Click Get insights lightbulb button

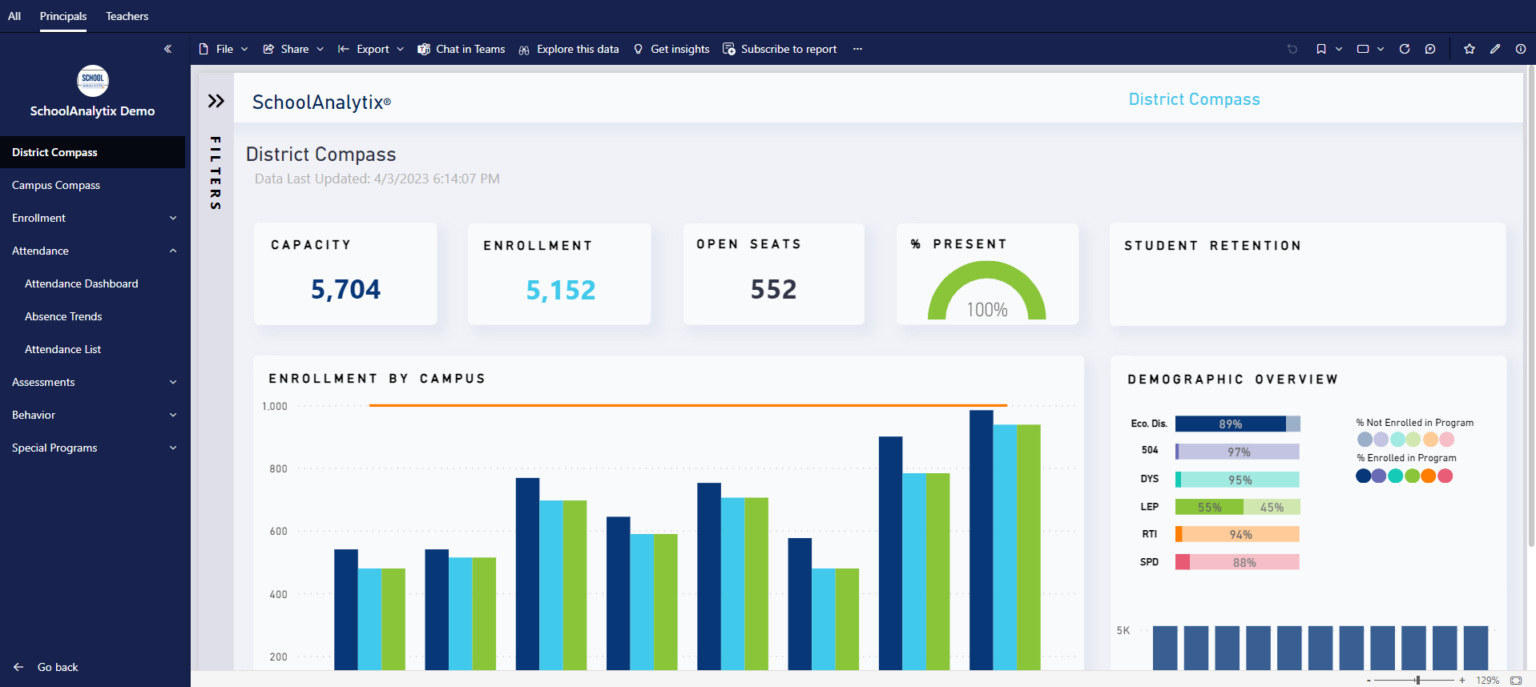tap(671, 49)
